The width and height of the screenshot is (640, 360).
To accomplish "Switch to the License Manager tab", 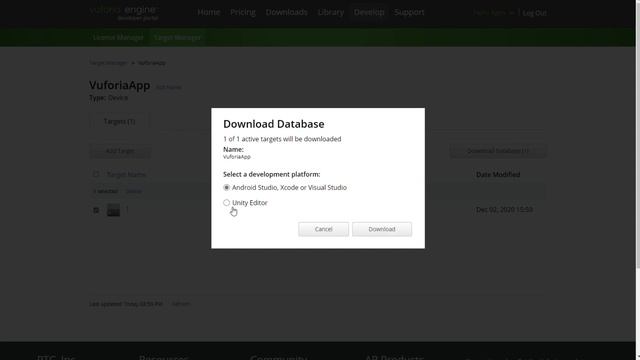I will click(x=118, y=38).
